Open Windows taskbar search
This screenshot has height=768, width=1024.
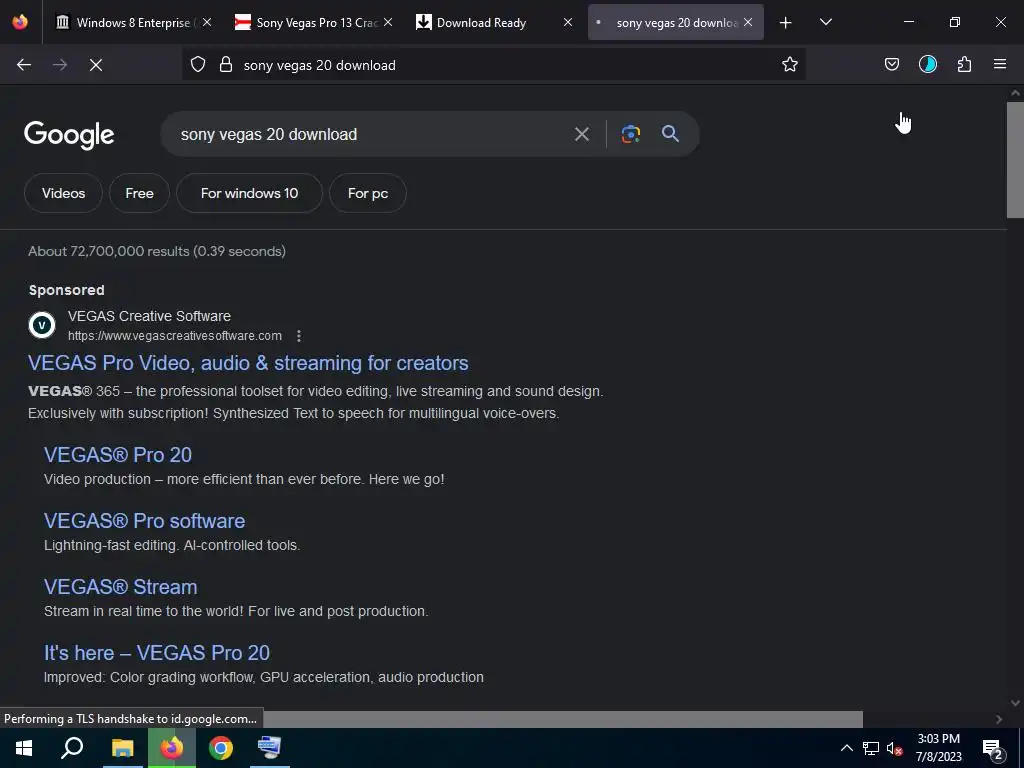[72, 748]
